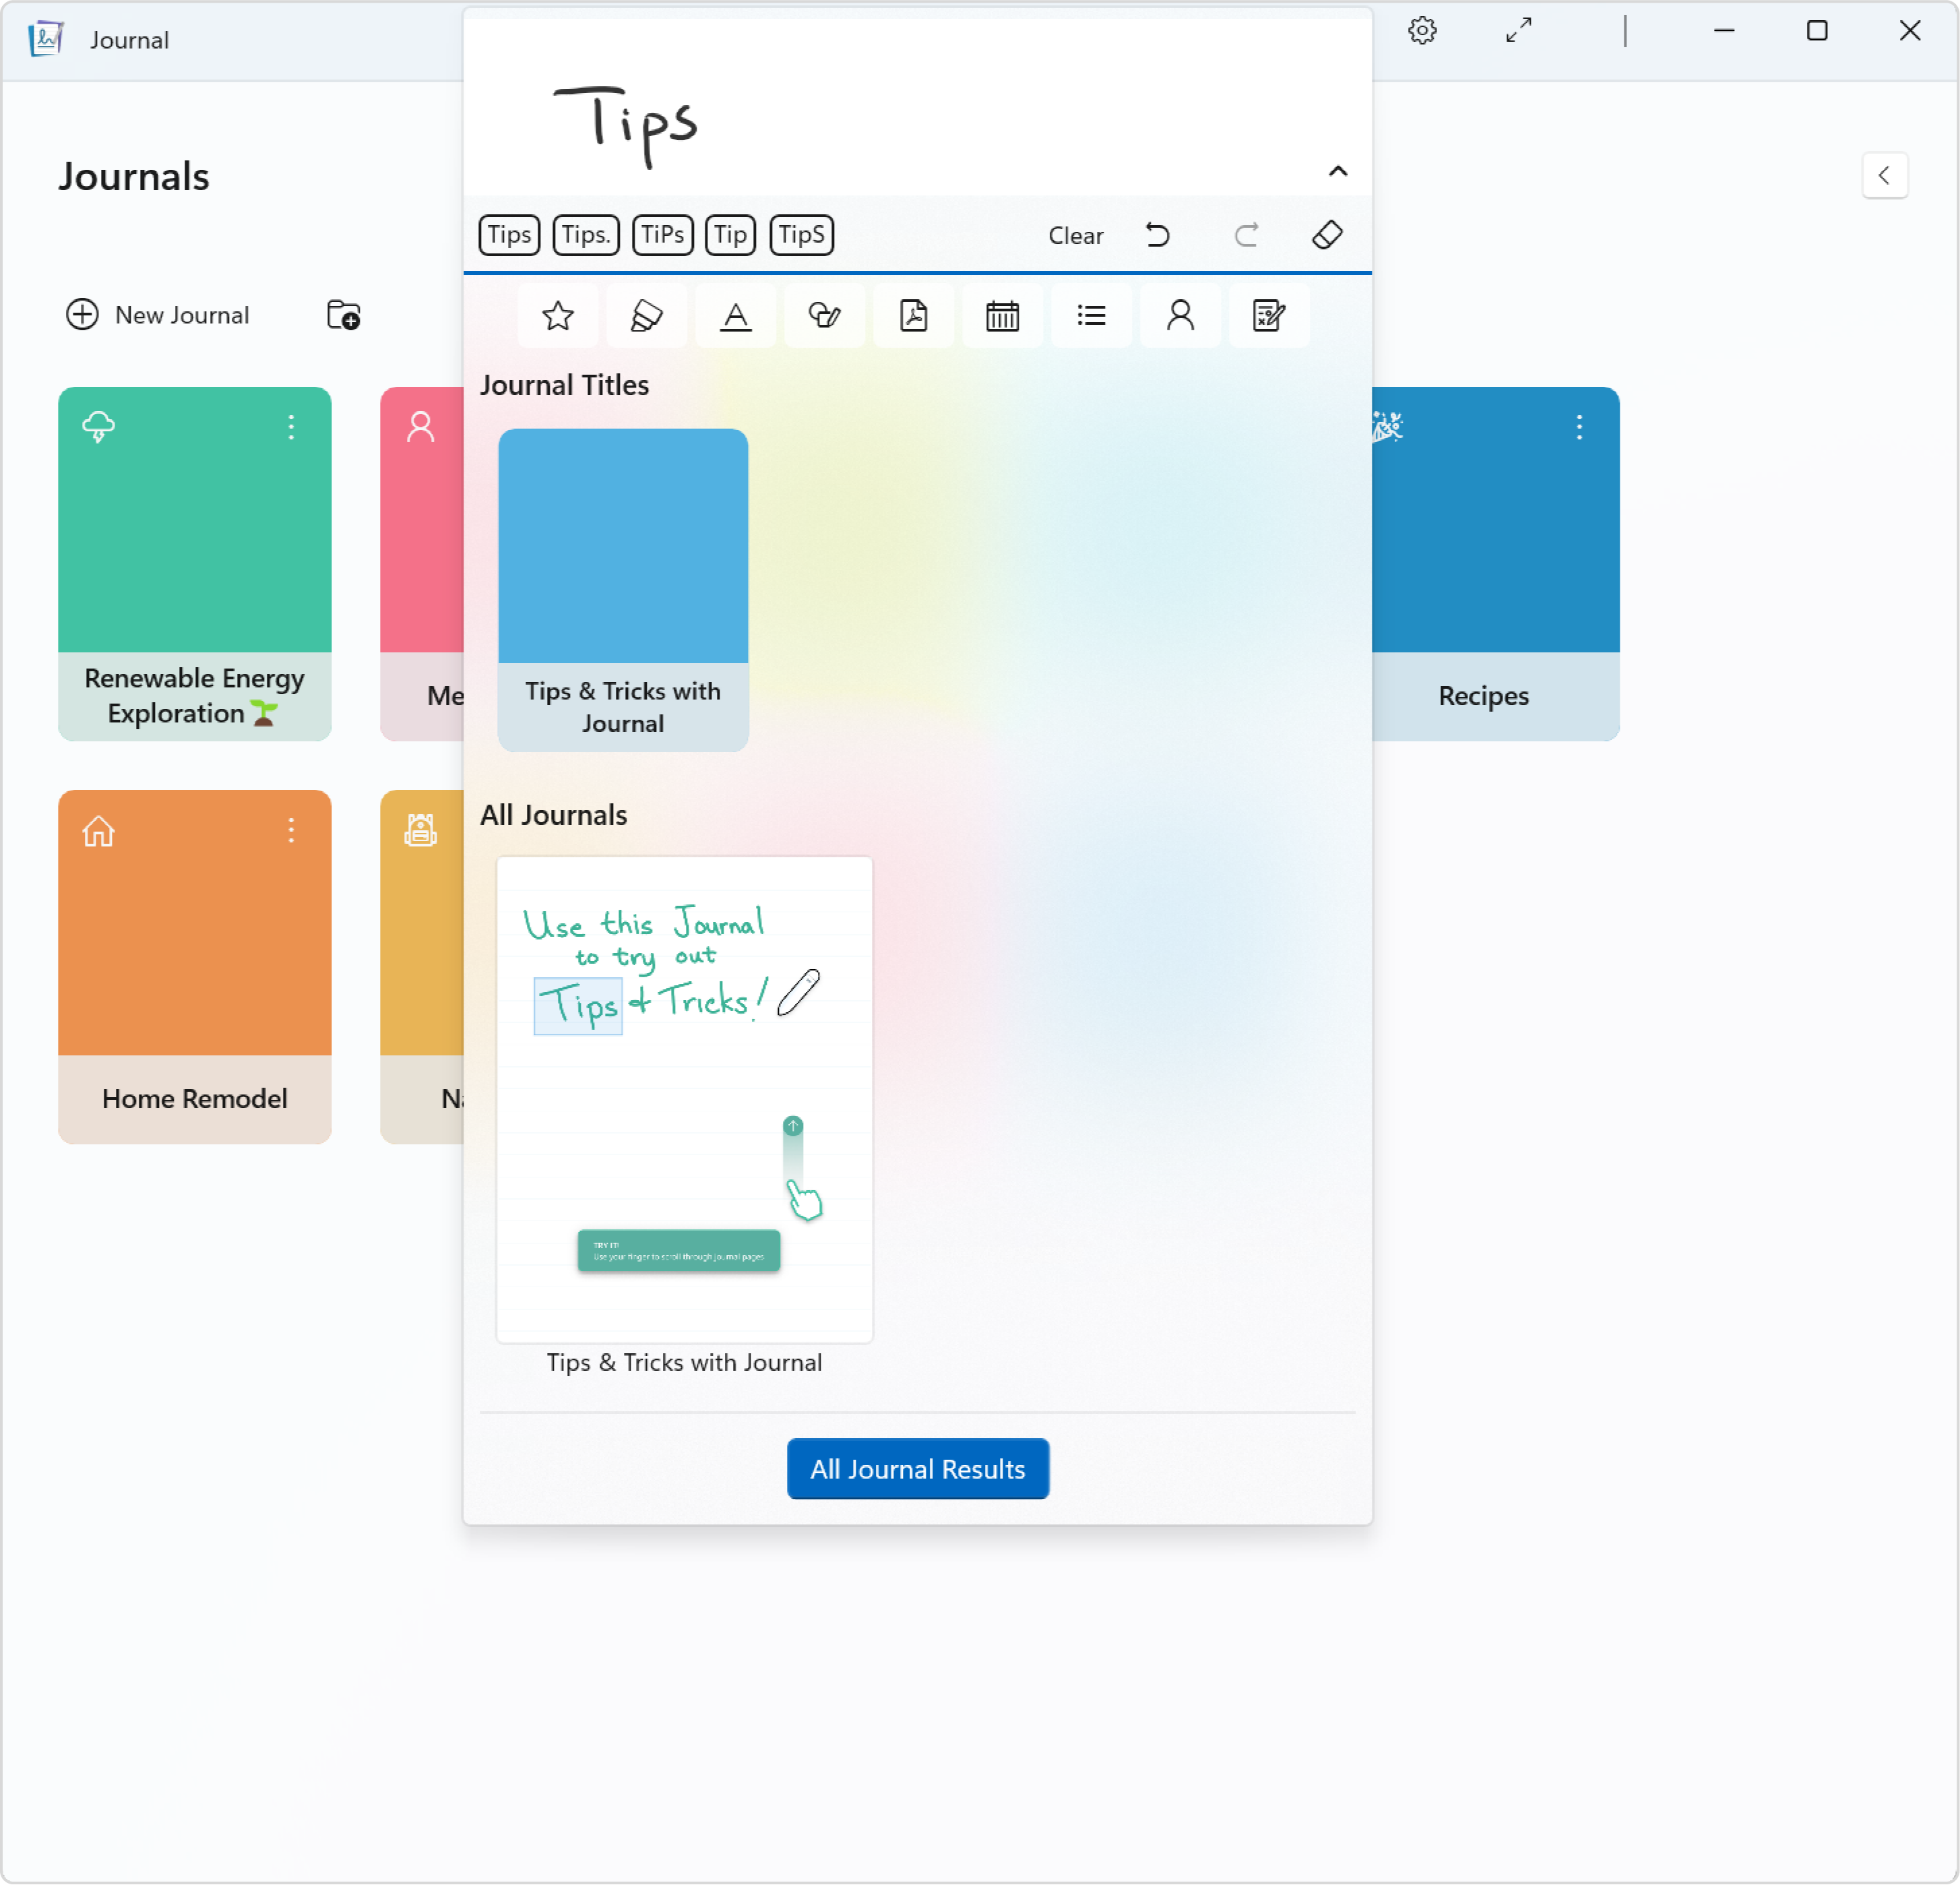Viewport: 1960px width, 1885px height.
Task: Collapse the search panel with chevron
Action: point(1337,171)
